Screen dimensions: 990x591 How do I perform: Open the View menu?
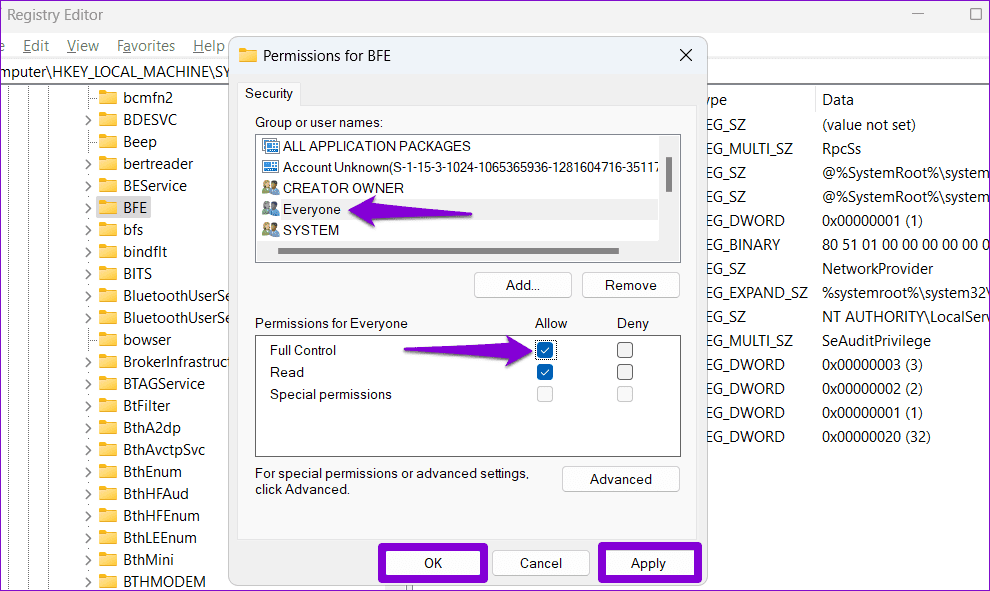point(83,46)
